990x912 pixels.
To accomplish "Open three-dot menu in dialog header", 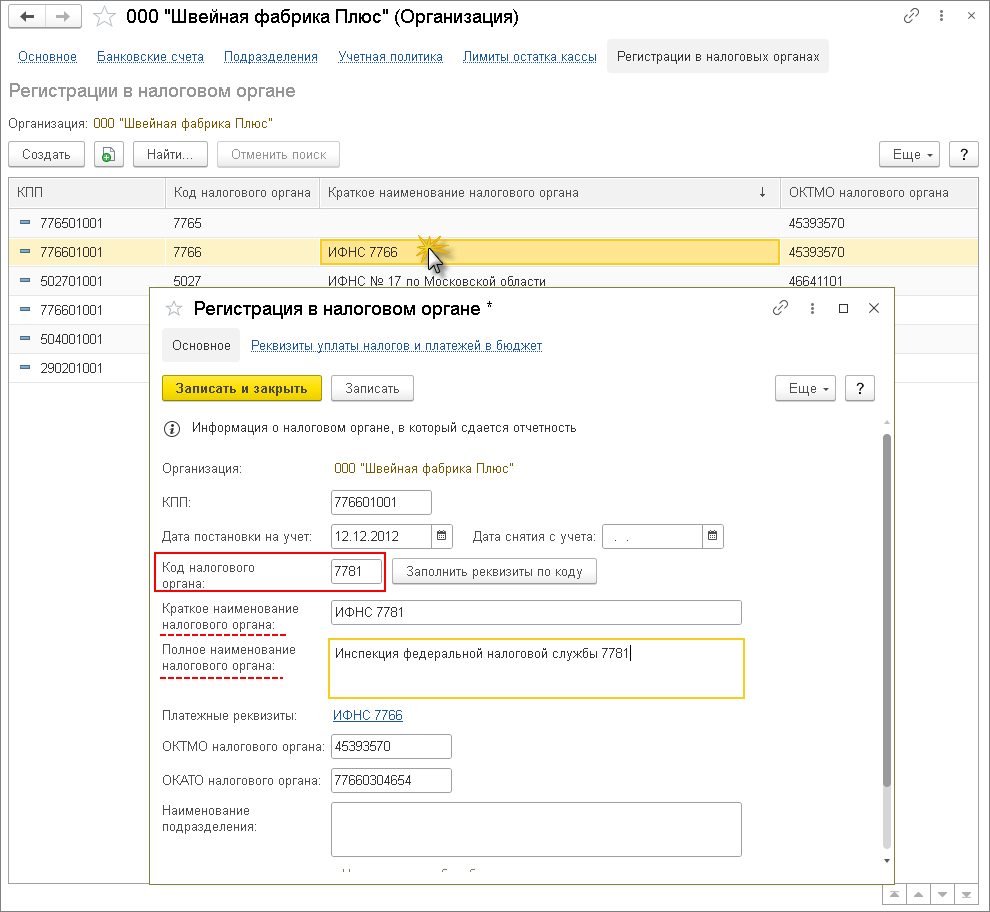I will 813,308.
